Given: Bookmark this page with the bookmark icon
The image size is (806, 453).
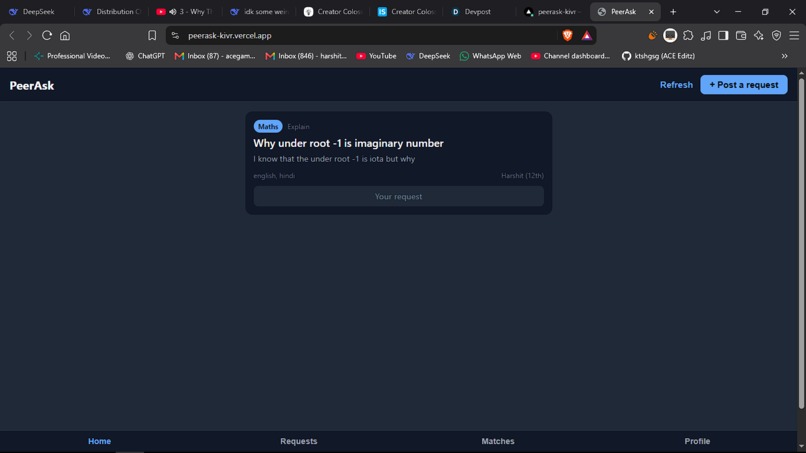Looking at the screenshot, I should [152, 35].
